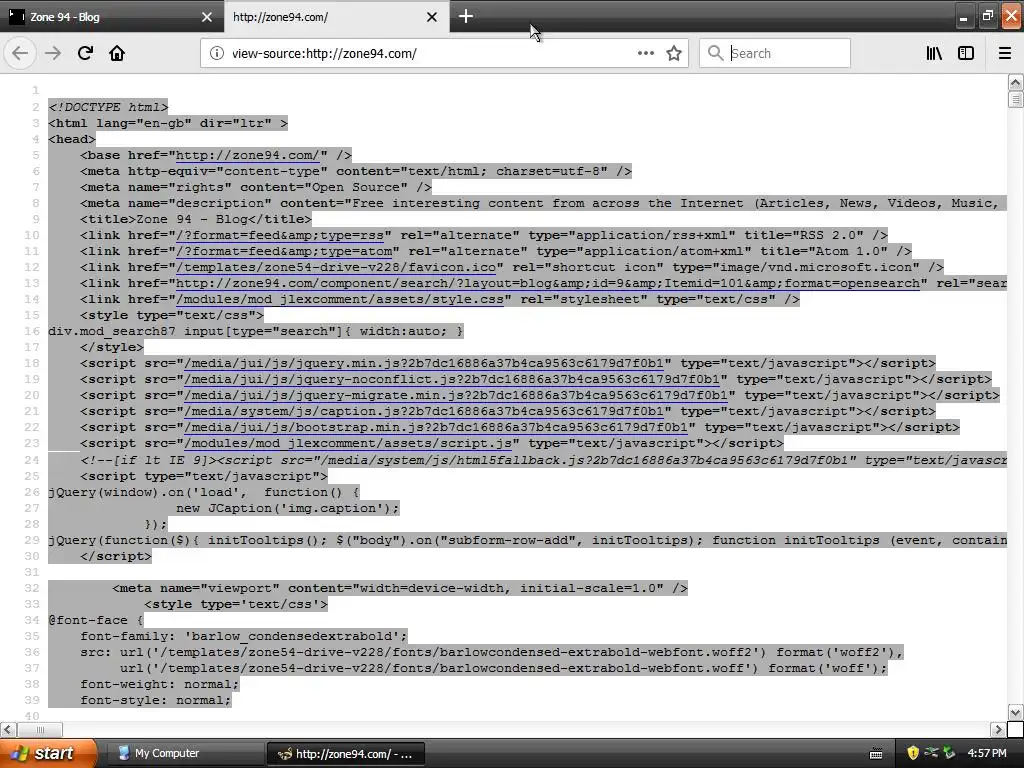Viewport: 1024px width, 768px height.
Task: Open the Windows start menu
Action: pos(48,754)
